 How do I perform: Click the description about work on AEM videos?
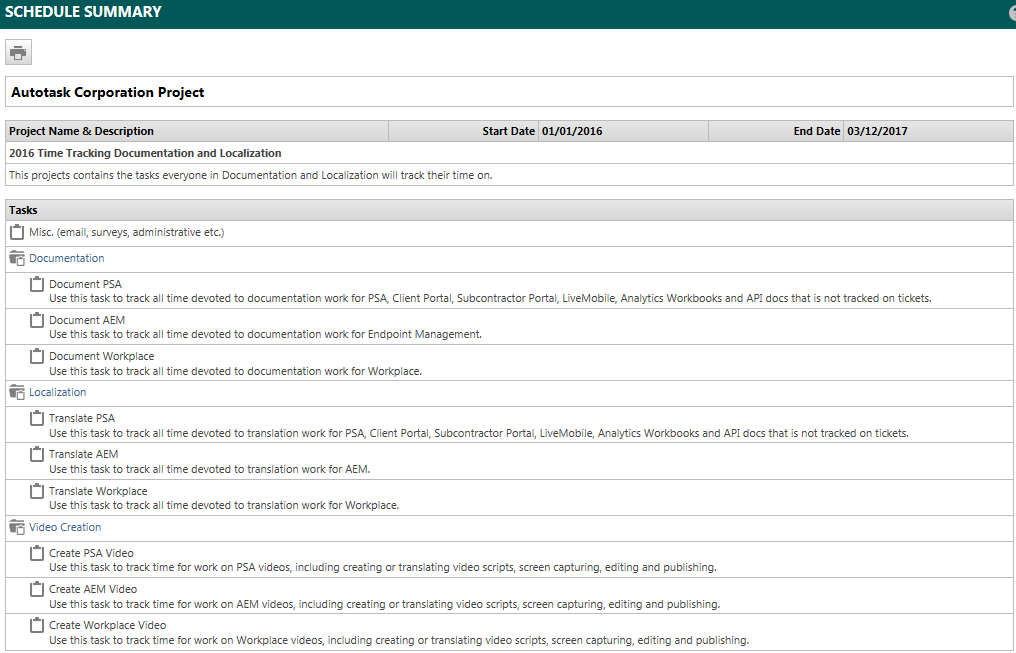coord(385,604)
